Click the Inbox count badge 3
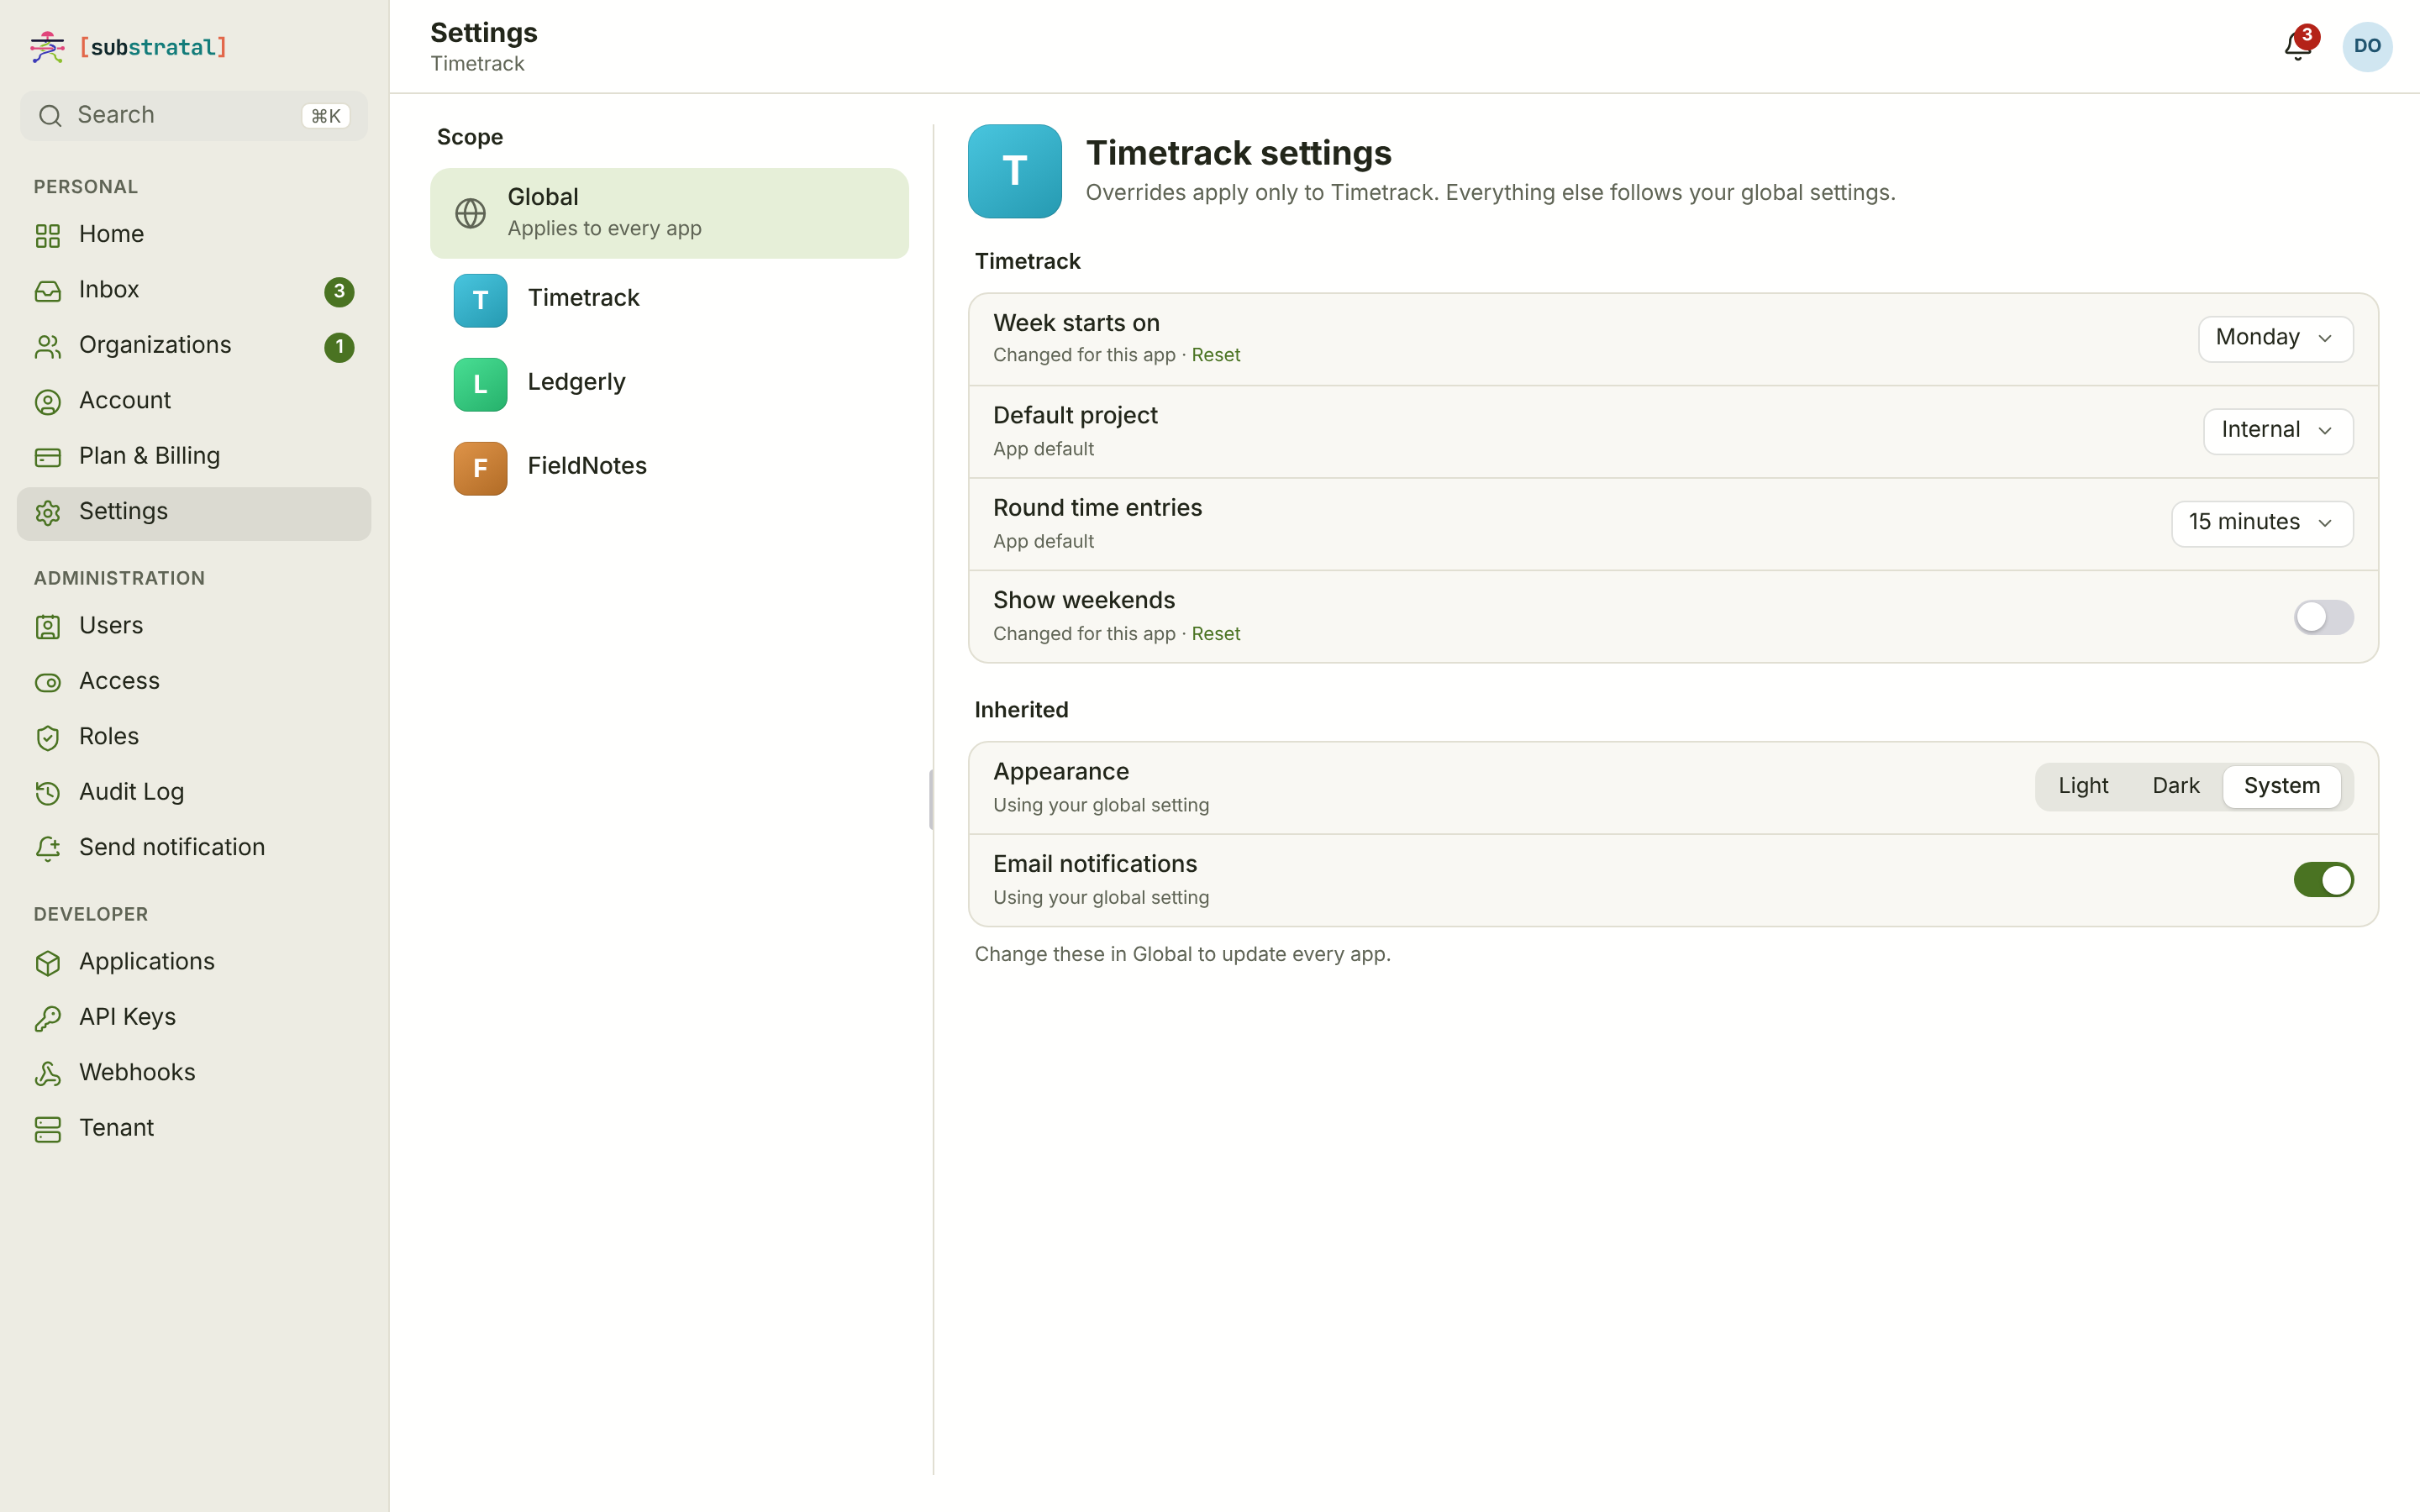 (x=339, y=291)
